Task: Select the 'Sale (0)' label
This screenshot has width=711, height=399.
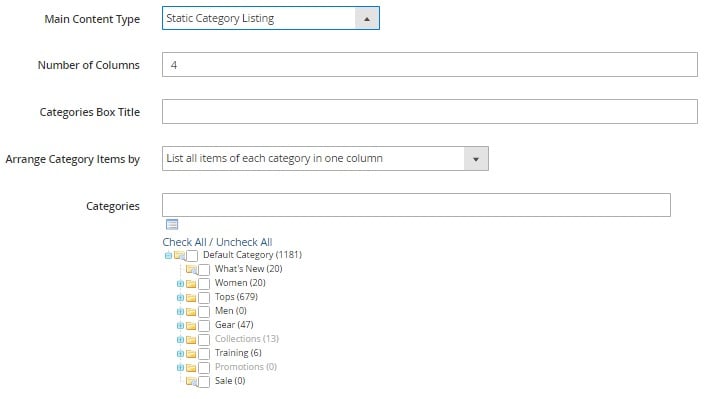Action: (x=230, y=381)
